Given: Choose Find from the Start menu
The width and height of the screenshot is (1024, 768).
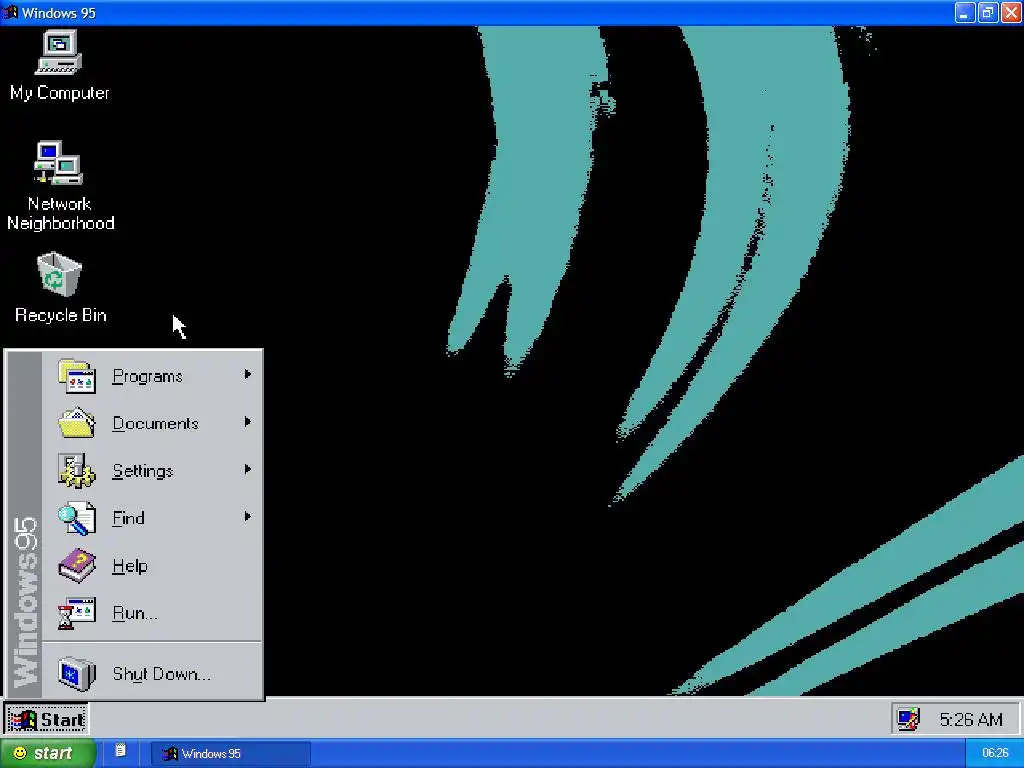Looking at the screenshot, I should [152, 518].
